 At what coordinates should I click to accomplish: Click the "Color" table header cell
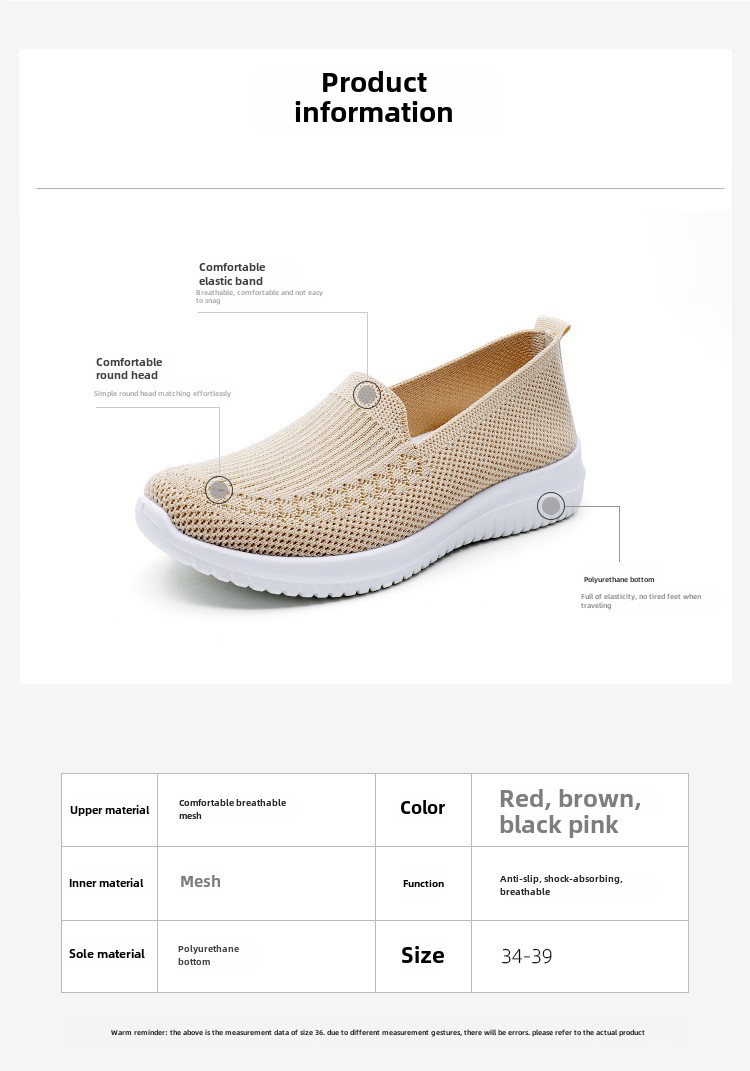[423, 808]
